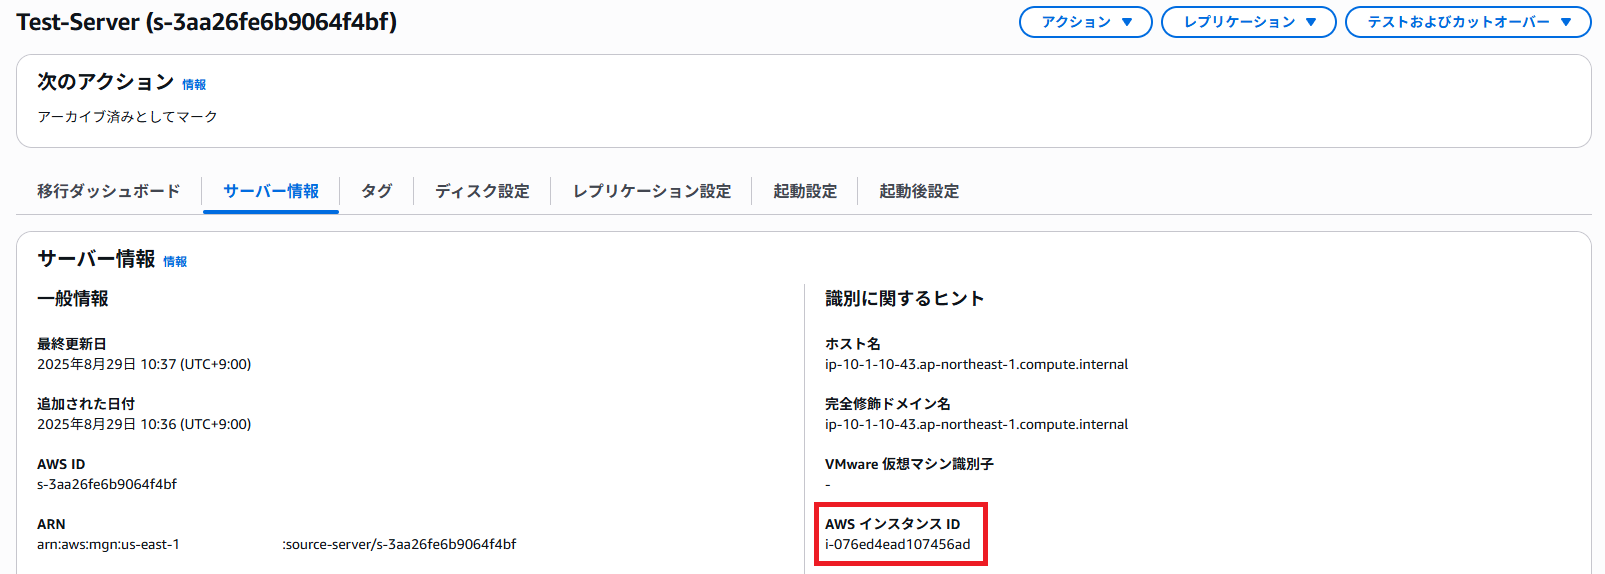Open the テストおよびカットオーバー dropdown
The width and height of the screenshot is (1605, 574).
pos(1468,22)
